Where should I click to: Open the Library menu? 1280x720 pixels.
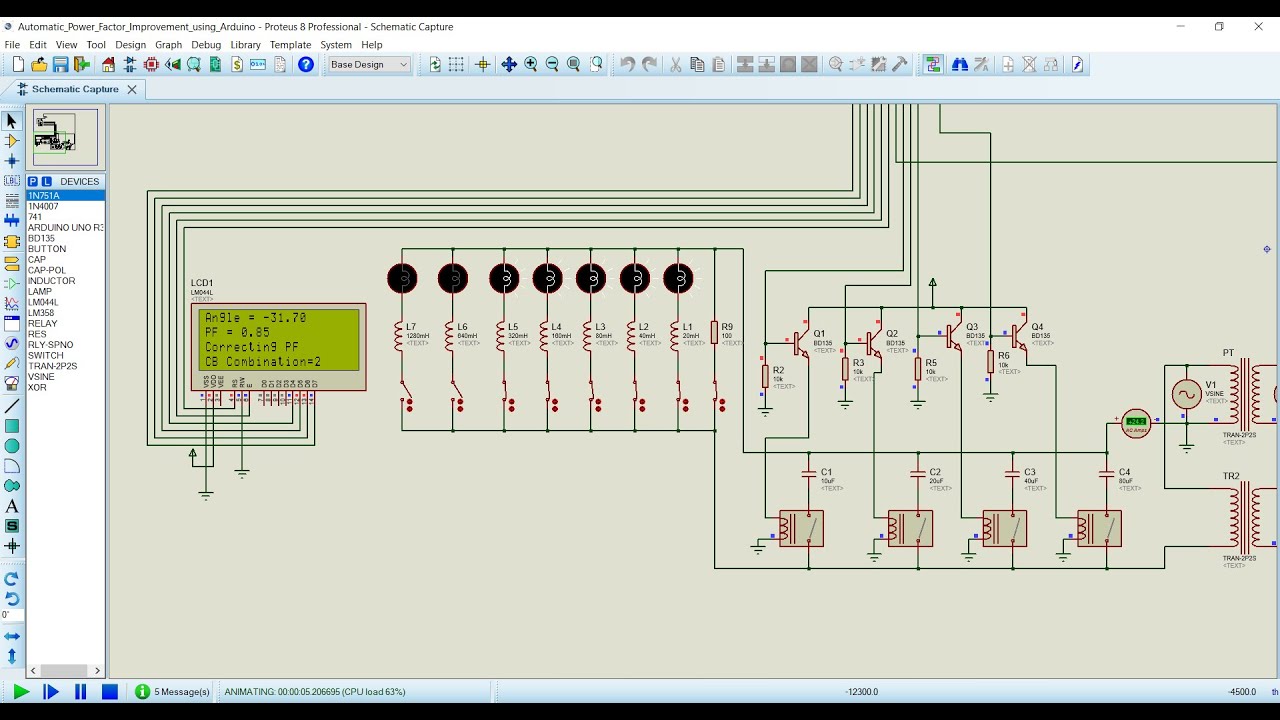(x=245, y=45)
